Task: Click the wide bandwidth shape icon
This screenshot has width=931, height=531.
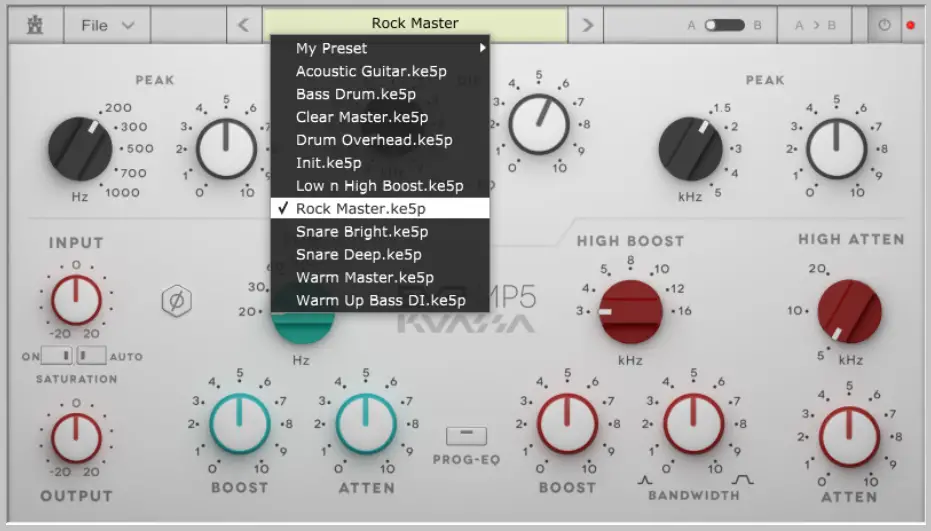Action: pyautogui.click(x=743, y=479)
